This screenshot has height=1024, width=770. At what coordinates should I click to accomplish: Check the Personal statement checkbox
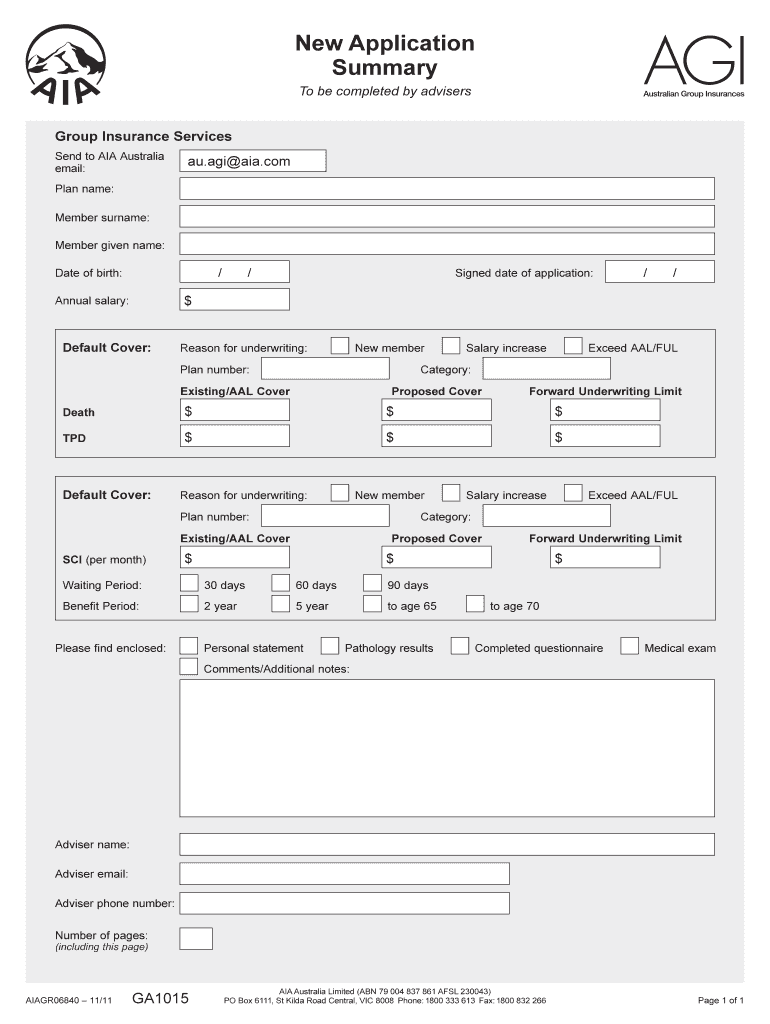click(188, 647)
